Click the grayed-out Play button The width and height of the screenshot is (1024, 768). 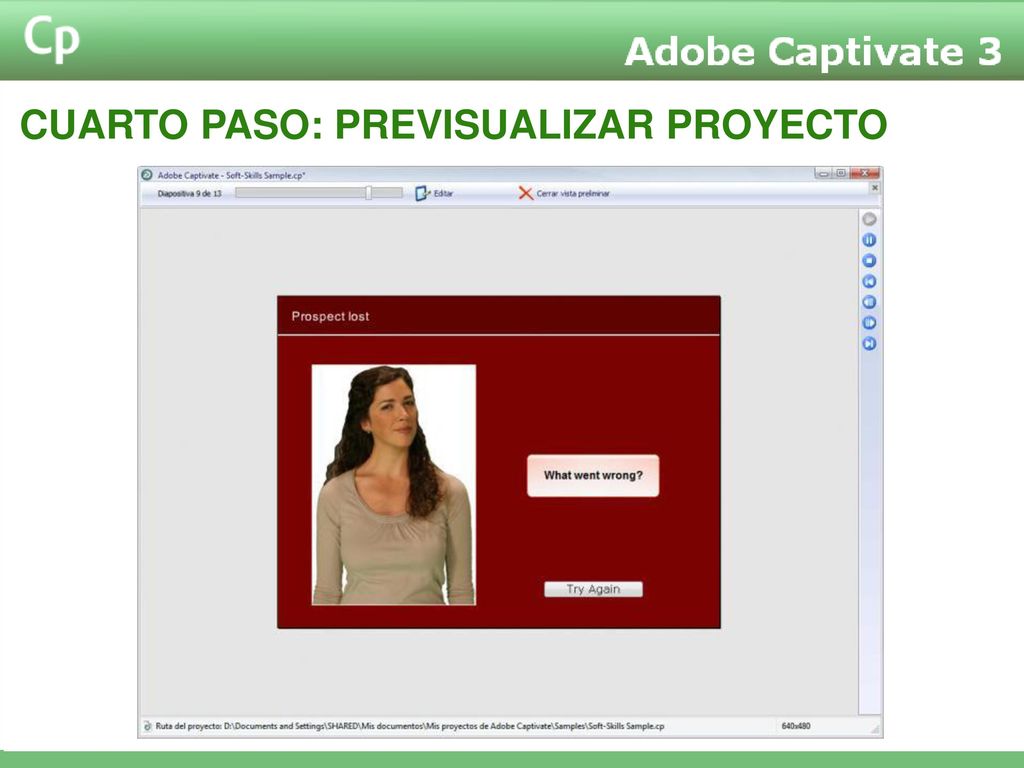[869, 219]
